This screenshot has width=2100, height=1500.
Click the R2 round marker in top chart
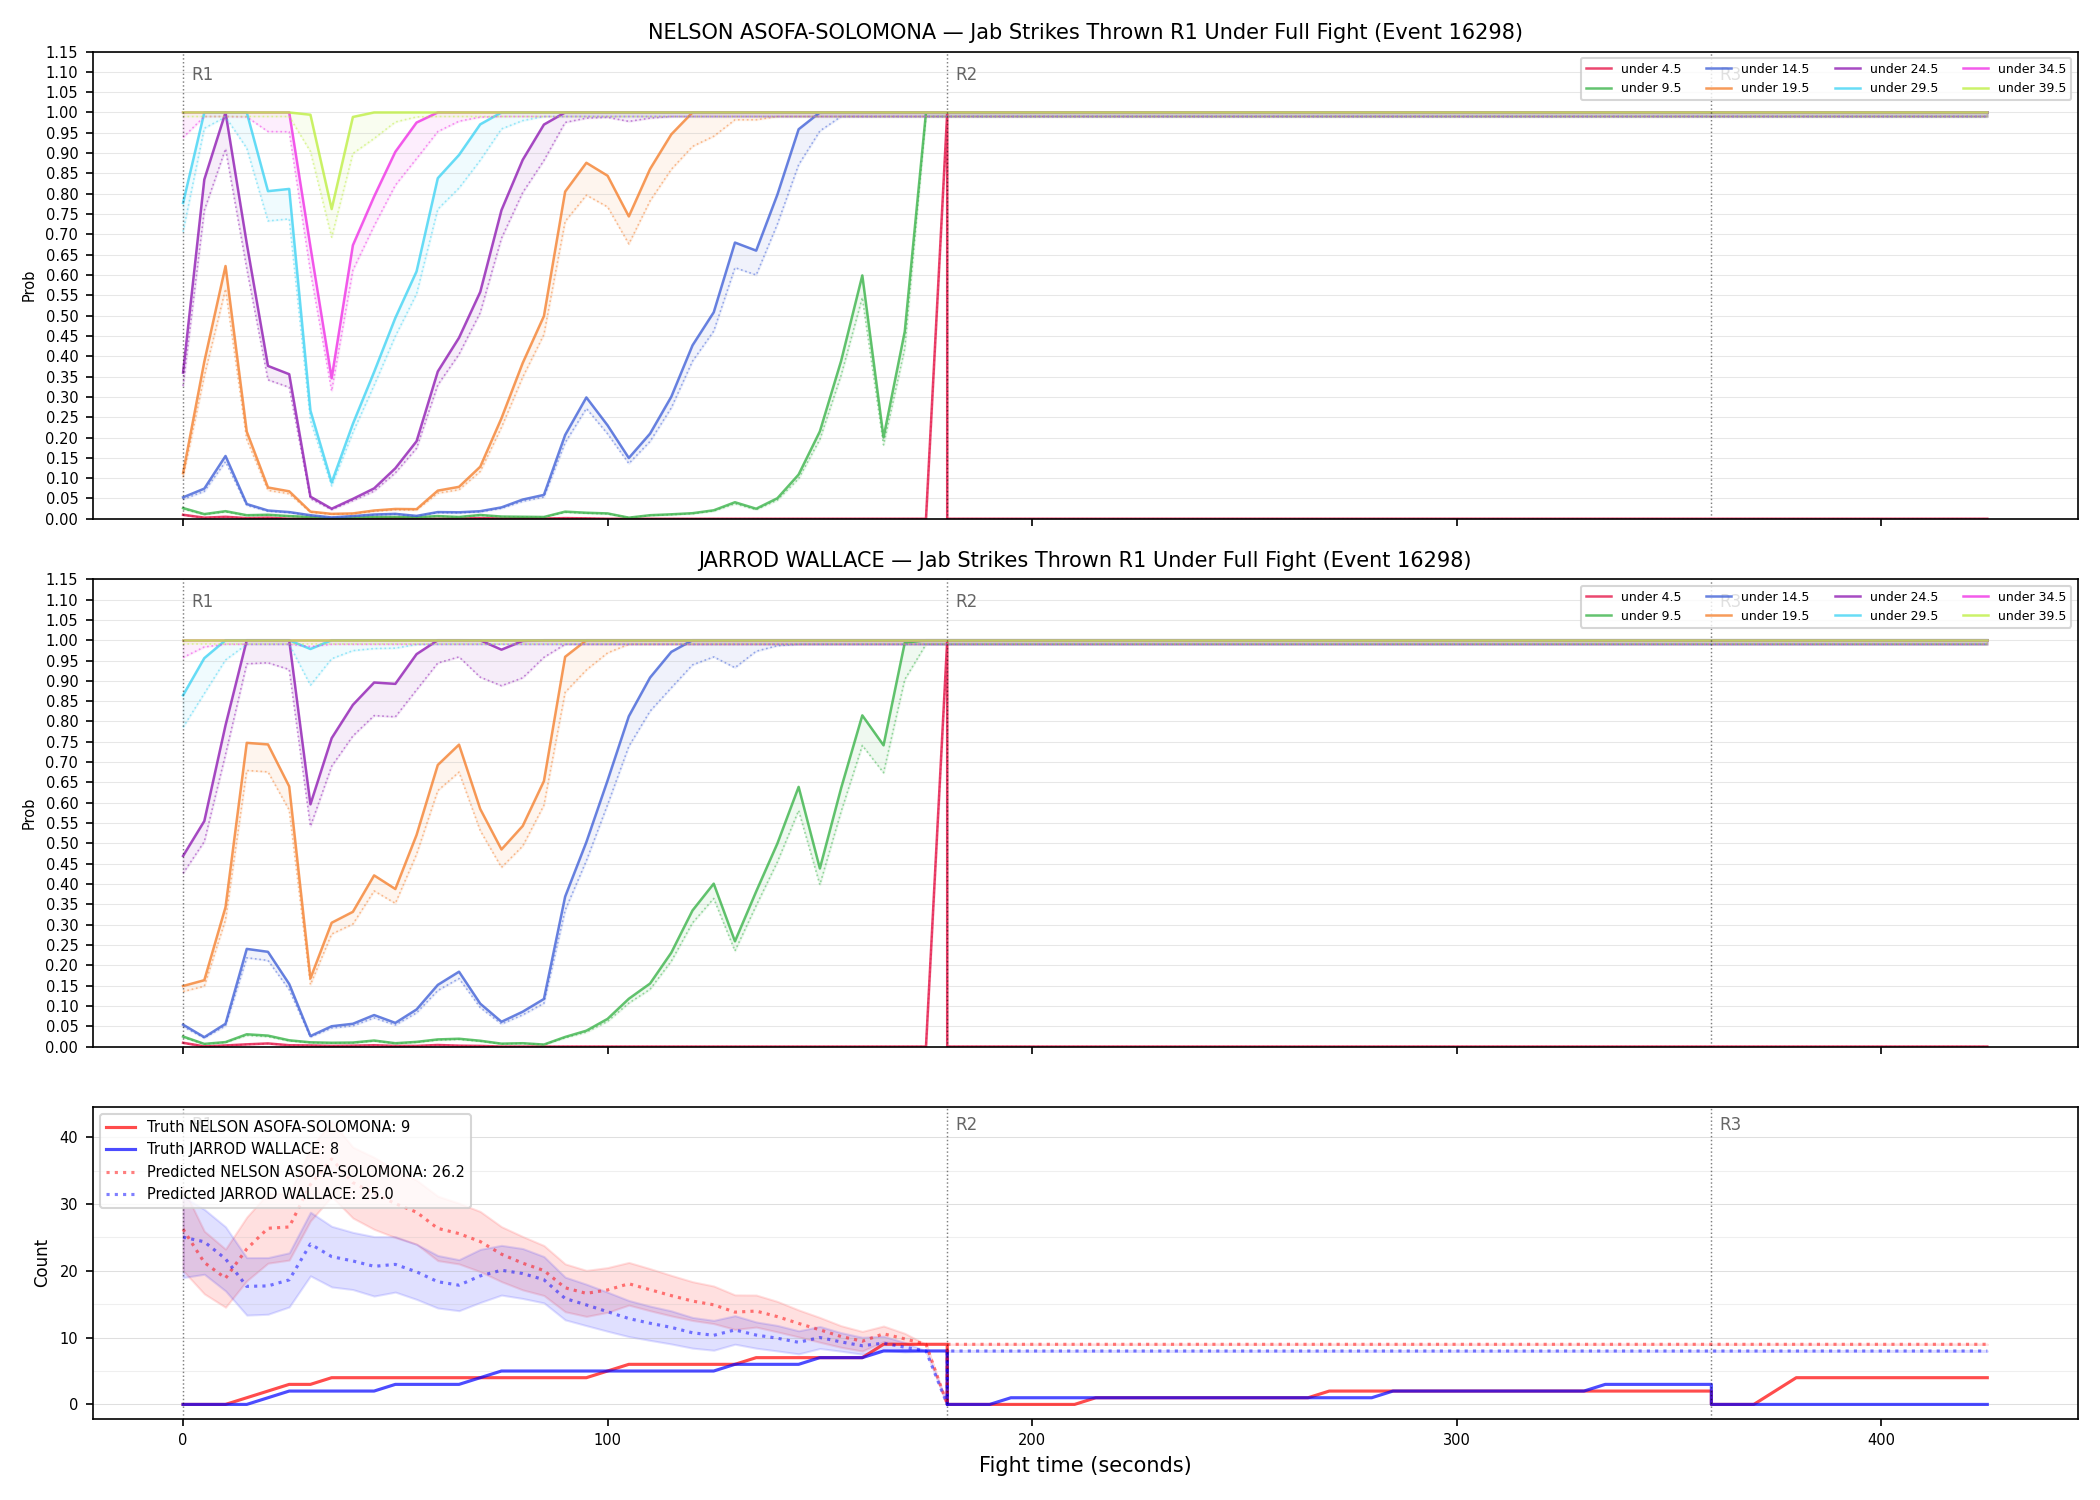click(x=966, y=74)
